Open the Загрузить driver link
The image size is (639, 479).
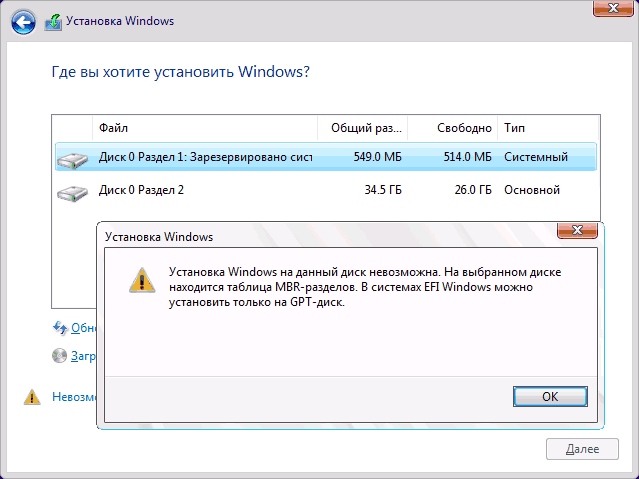tap(83, 355)
